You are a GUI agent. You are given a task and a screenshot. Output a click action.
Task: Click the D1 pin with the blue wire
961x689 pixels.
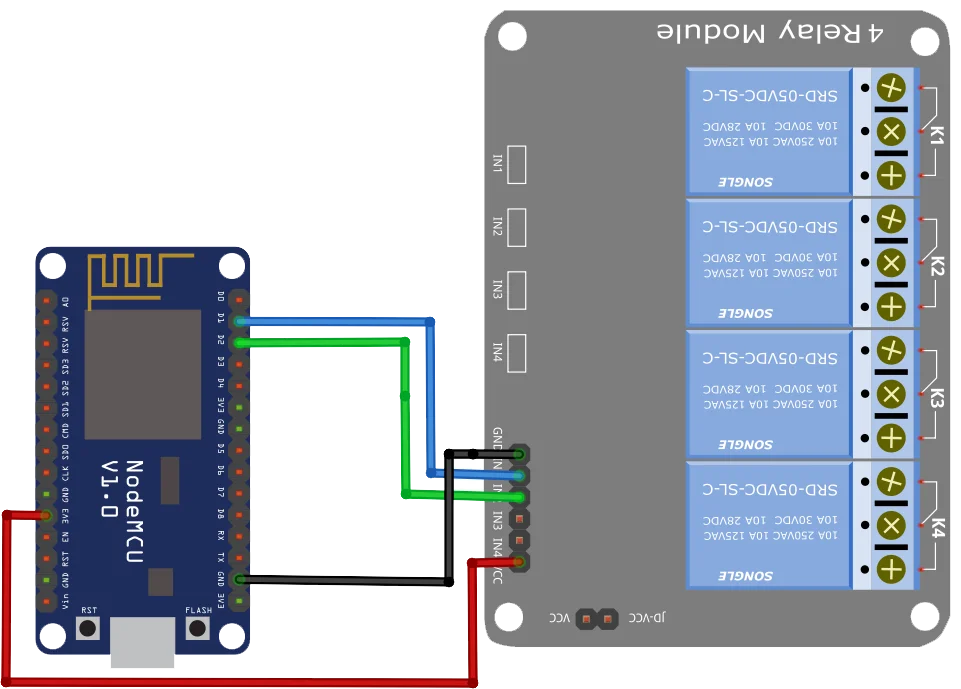pyautogui.click(x=239, y=321)
